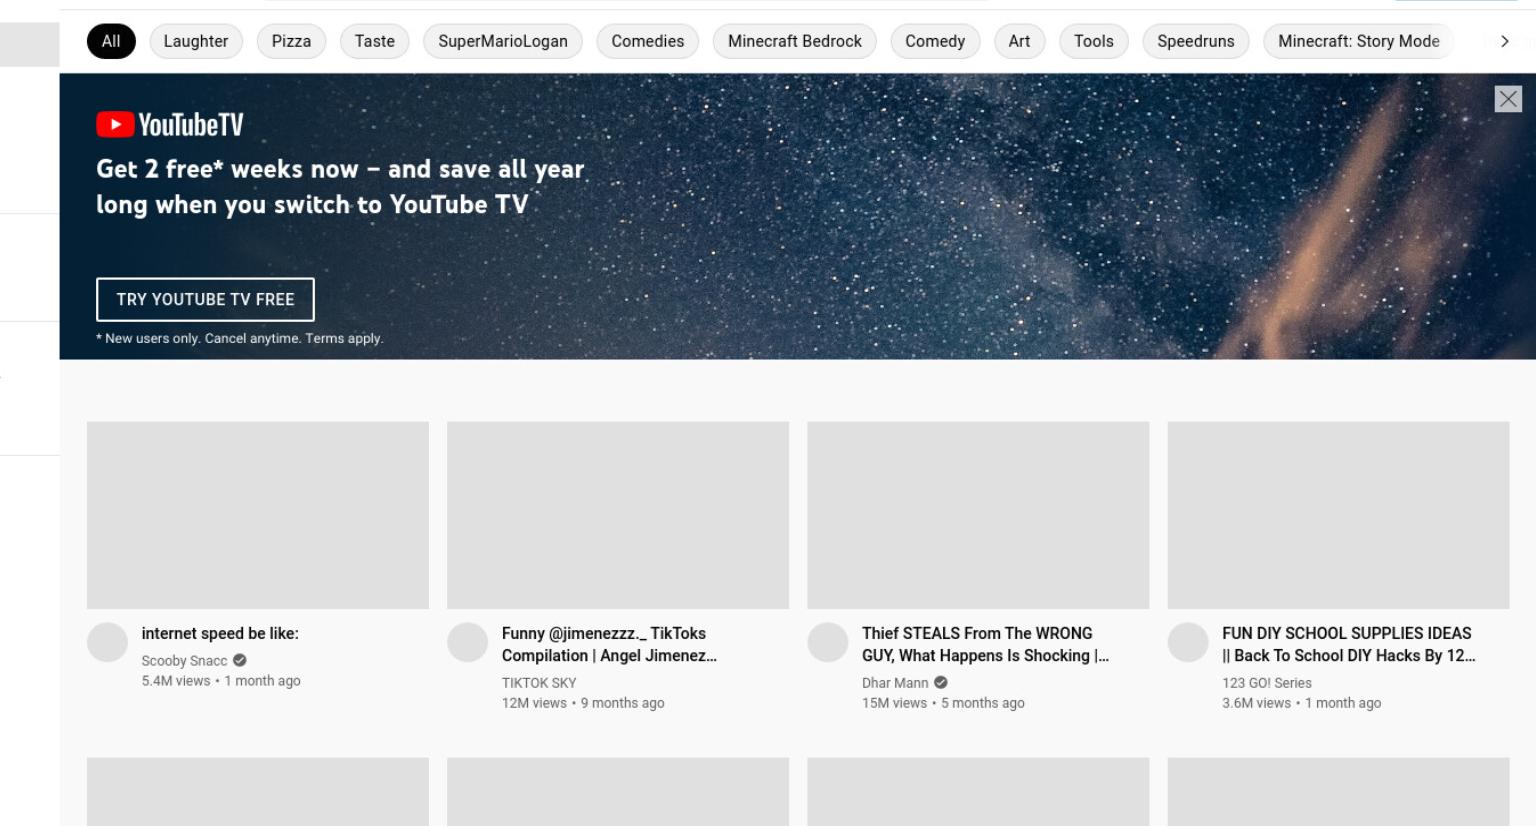Image resolution: width=1536 pixels, height=826 pixels.
Task: Open thumbnail of internet speed be like video
Action: tap(258, 515)
